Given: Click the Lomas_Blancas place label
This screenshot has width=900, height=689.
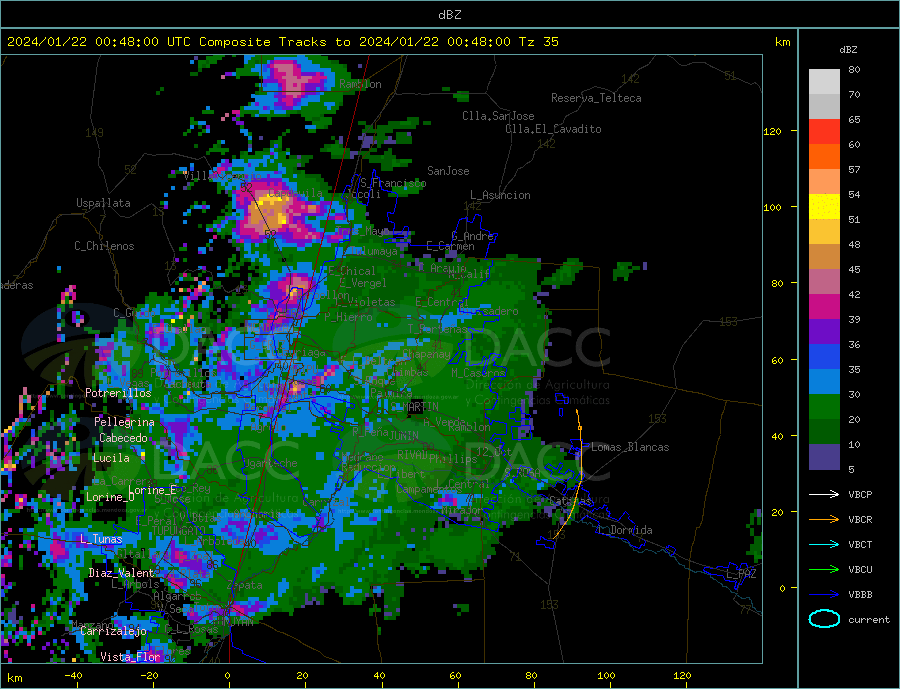Looking at the screenshot, I should pos(630,447).
